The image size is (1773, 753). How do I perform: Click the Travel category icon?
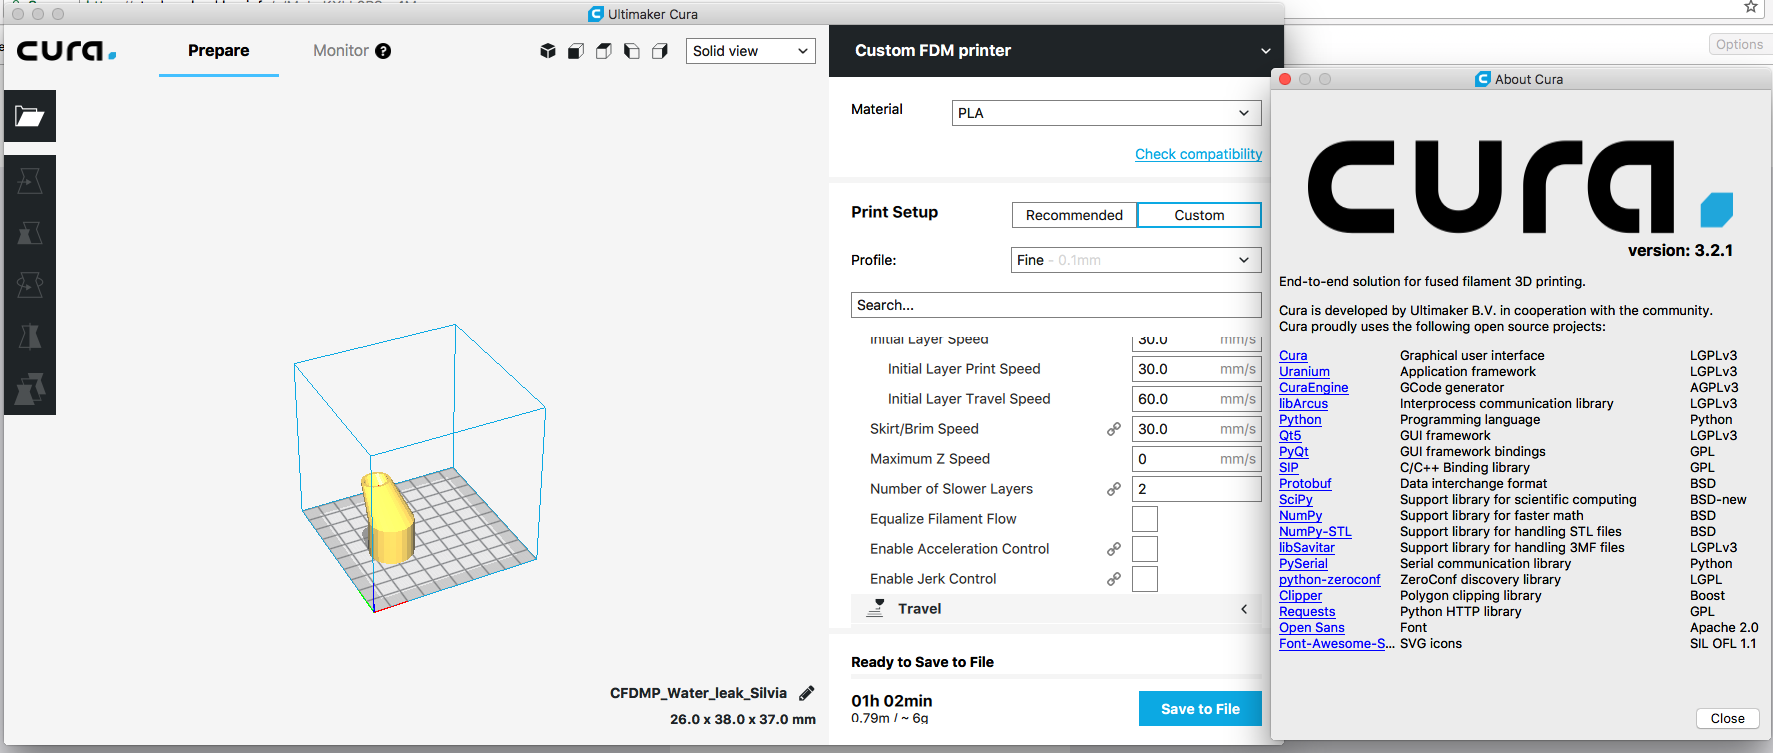click(875, 608)
